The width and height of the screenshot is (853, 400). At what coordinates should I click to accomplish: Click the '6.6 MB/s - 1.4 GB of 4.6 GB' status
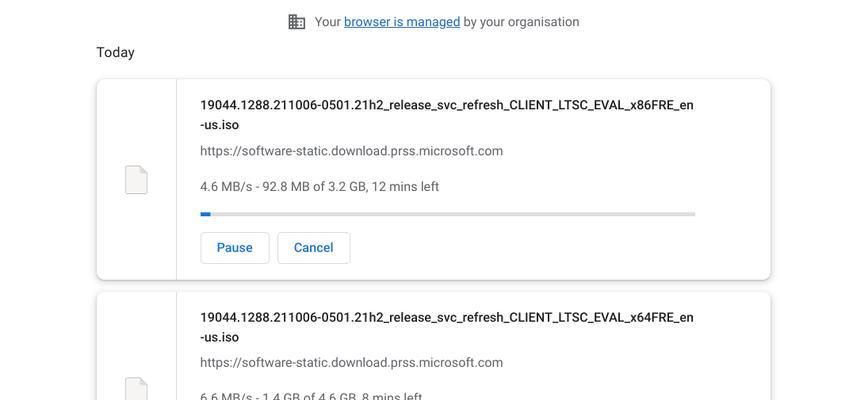click(x=311, y=396)
